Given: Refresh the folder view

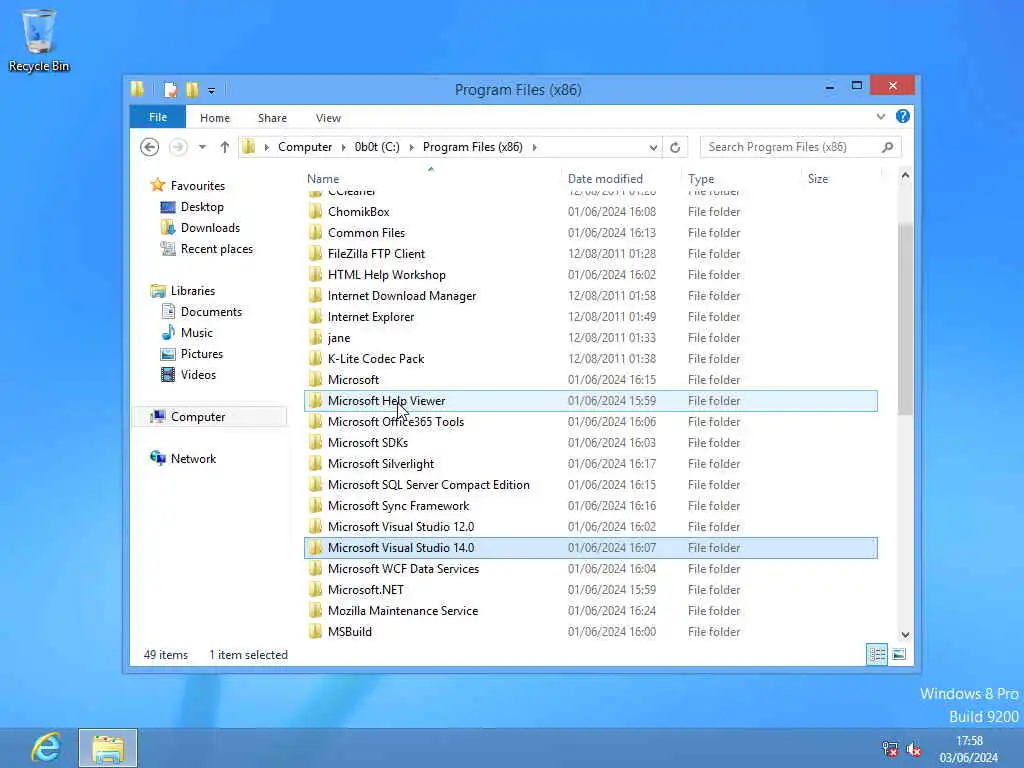Looking at the screenshot, I should [675, 148].
